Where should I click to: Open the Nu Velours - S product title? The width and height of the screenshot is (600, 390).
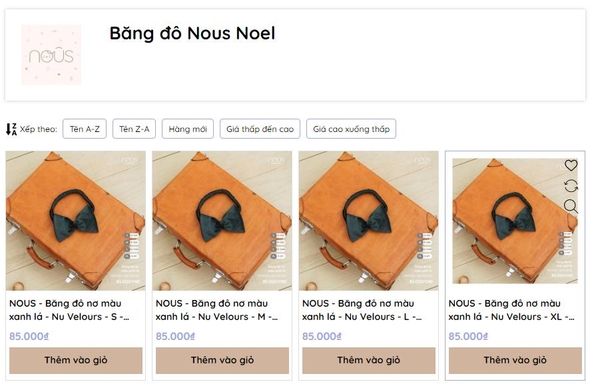[70, 310]
